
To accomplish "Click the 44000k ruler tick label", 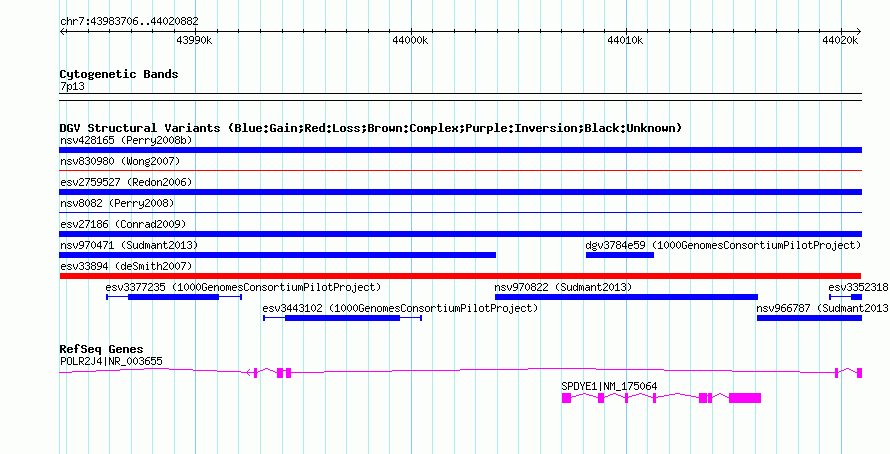I will click(x=410, y=40).
